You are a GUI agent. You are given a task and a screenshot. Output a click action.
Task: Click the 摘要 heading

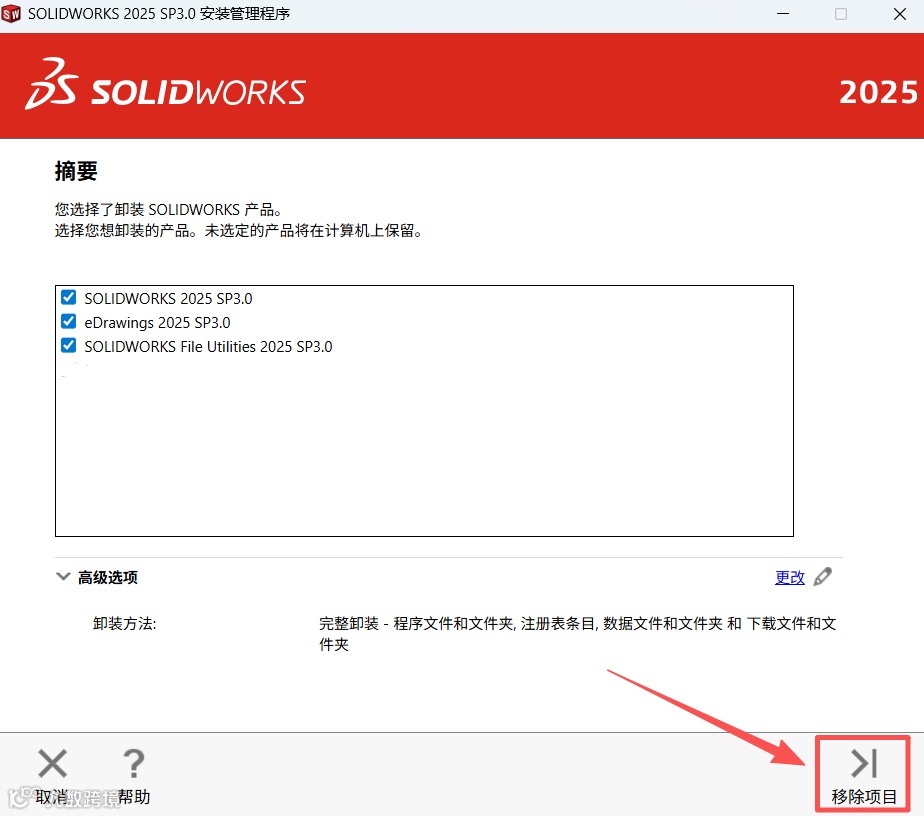pyautogui.click(x=76, y=171)
